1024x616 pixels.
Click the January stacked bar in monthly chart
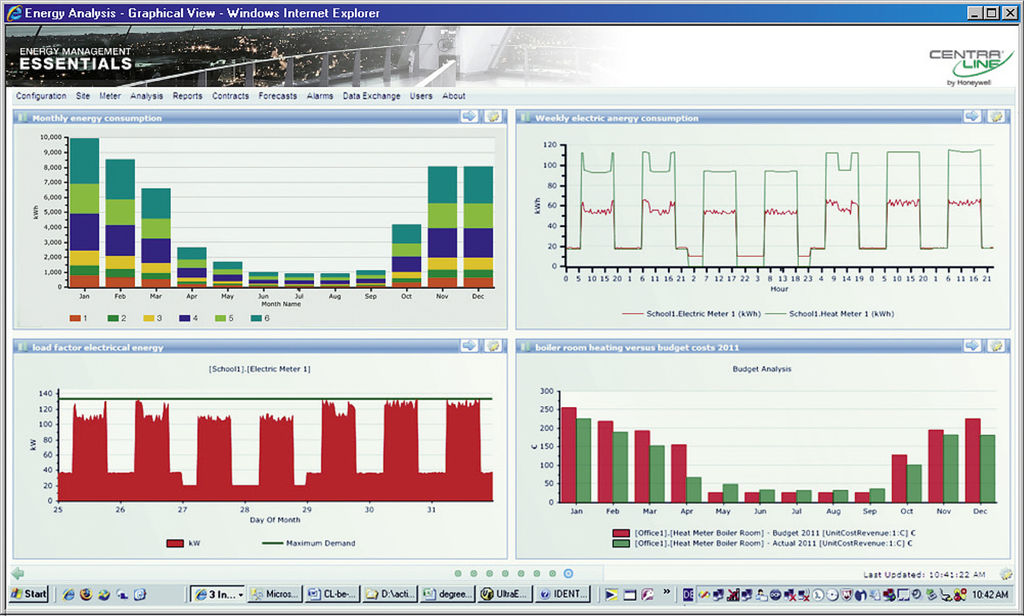pyautogui.click(x=84, y=213)
